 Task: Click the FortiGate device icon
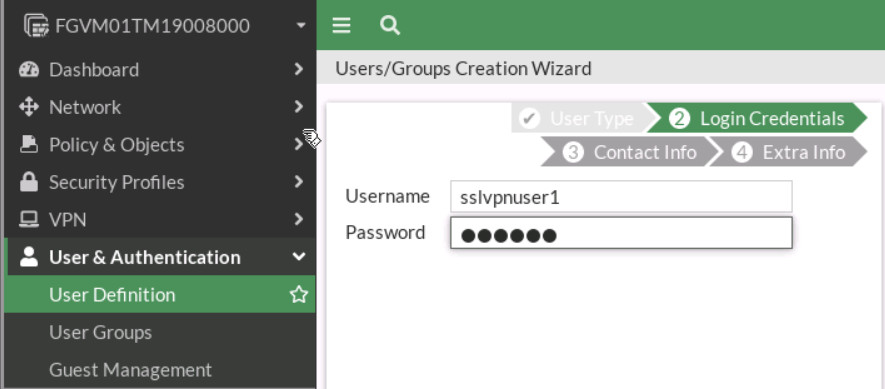click(x=37, y=25)
